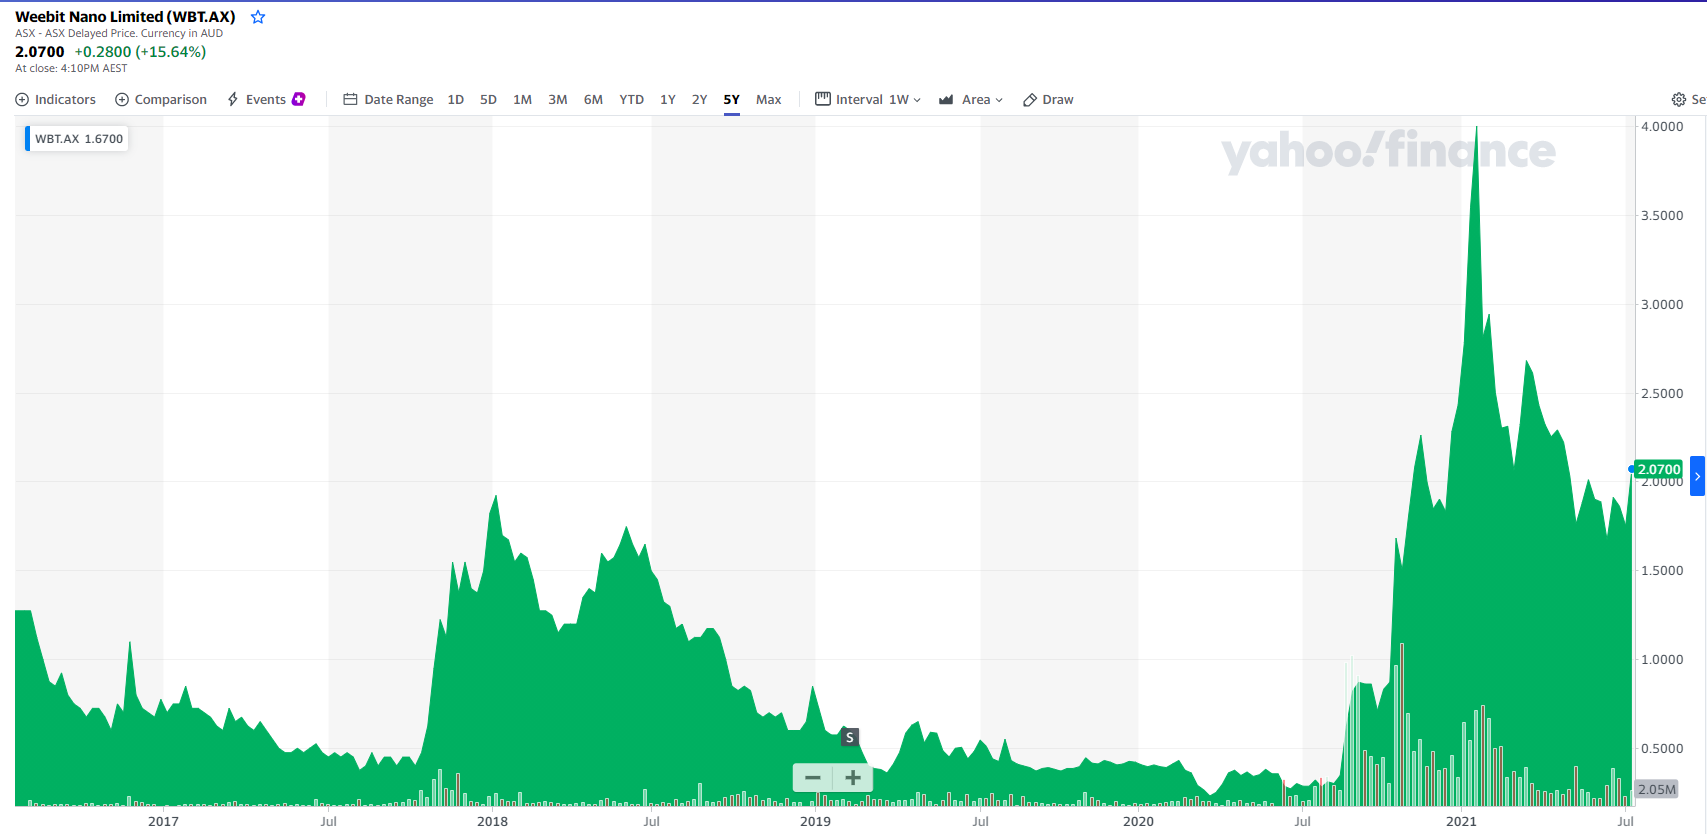Click the 2018 x-axis label
Screen dimensions: 1707x834
tap(492, 821)
